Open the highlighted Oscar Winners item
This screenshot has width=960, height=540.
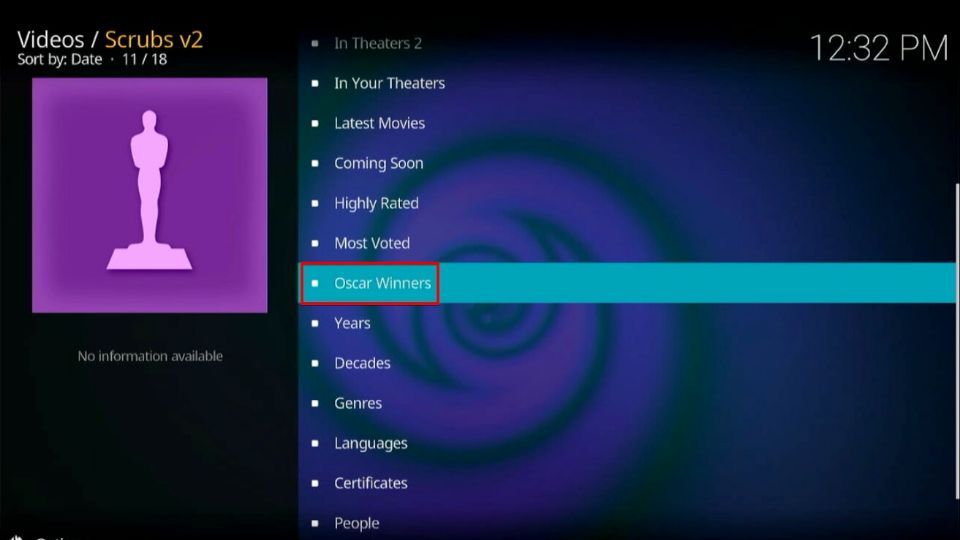click(628, 283)
